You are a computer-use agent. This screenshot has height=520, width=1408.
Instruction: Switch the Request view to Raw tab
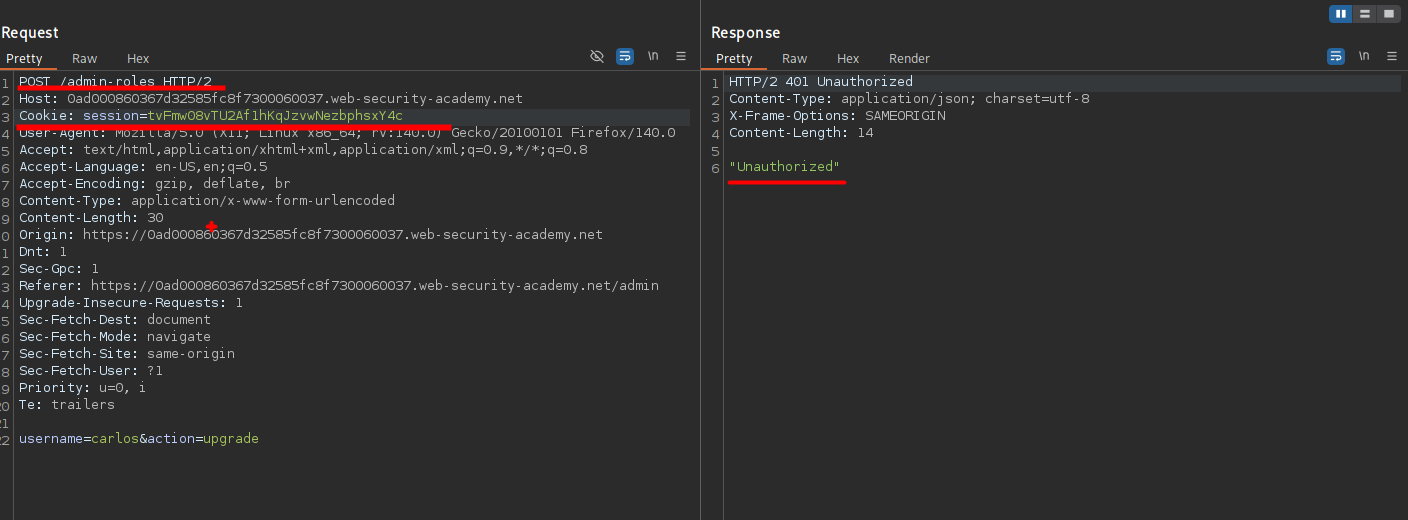coord(85,59)
